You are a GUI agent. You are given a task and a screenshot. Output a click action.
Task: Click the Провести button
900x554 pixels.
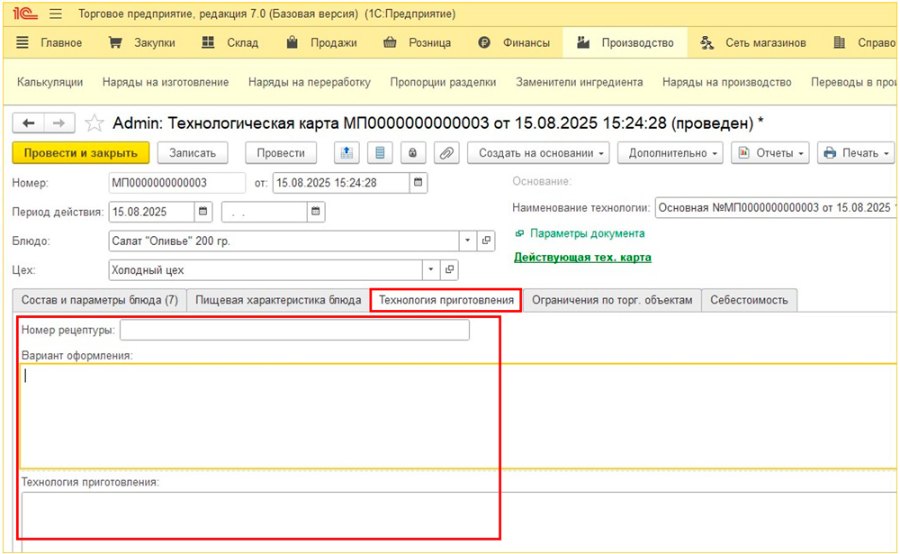(281, 153)
